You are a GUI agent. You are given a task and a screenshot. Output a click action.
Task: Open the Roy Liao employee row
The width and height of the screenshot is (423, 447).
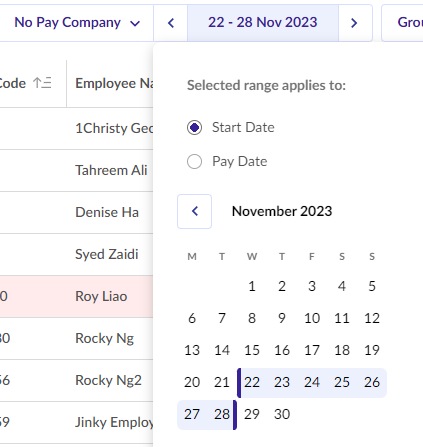coord(76,296)
